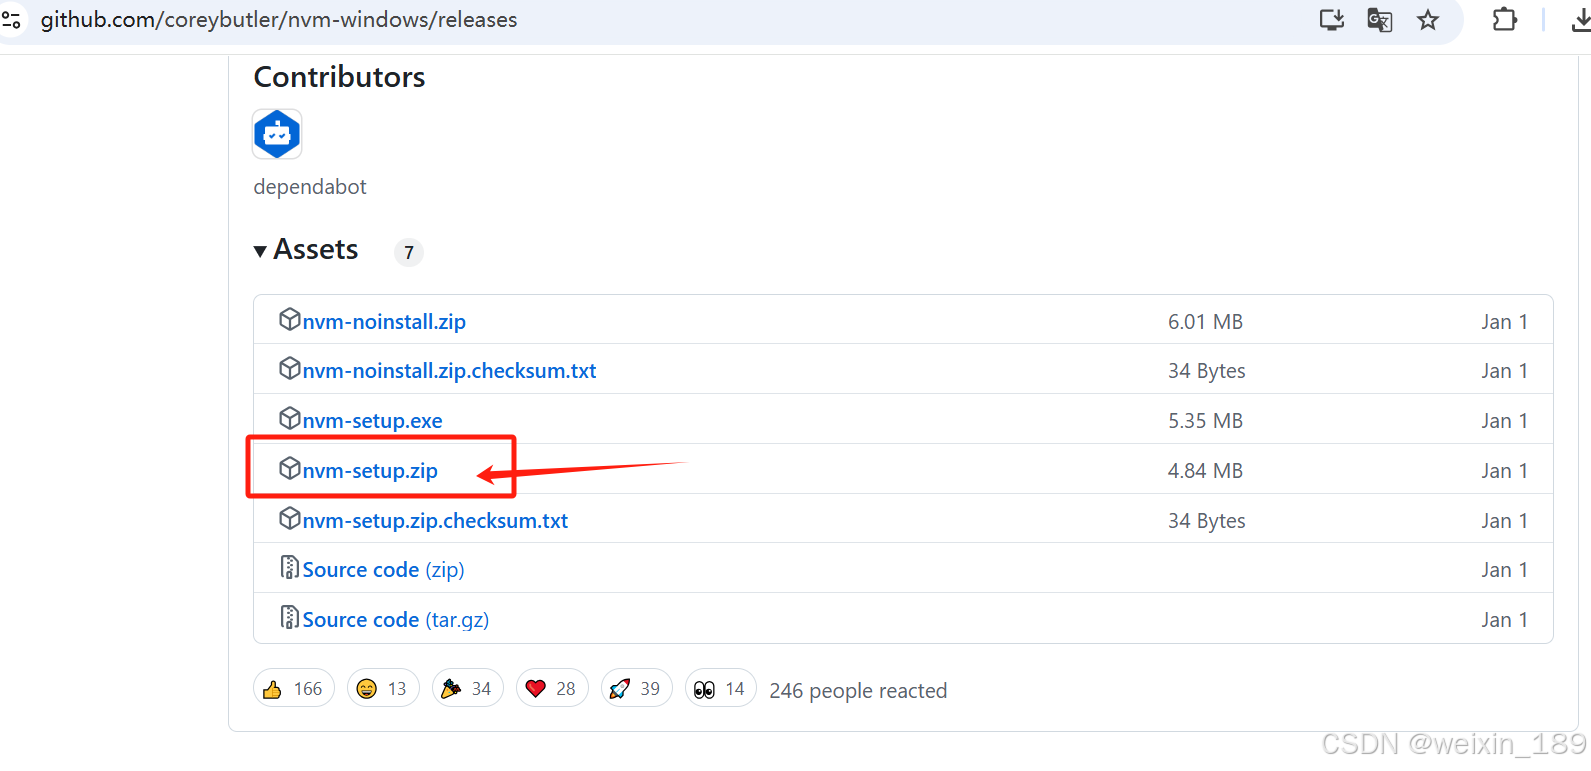Click zip file icon beside Source code (zip)

click(290, 567)
